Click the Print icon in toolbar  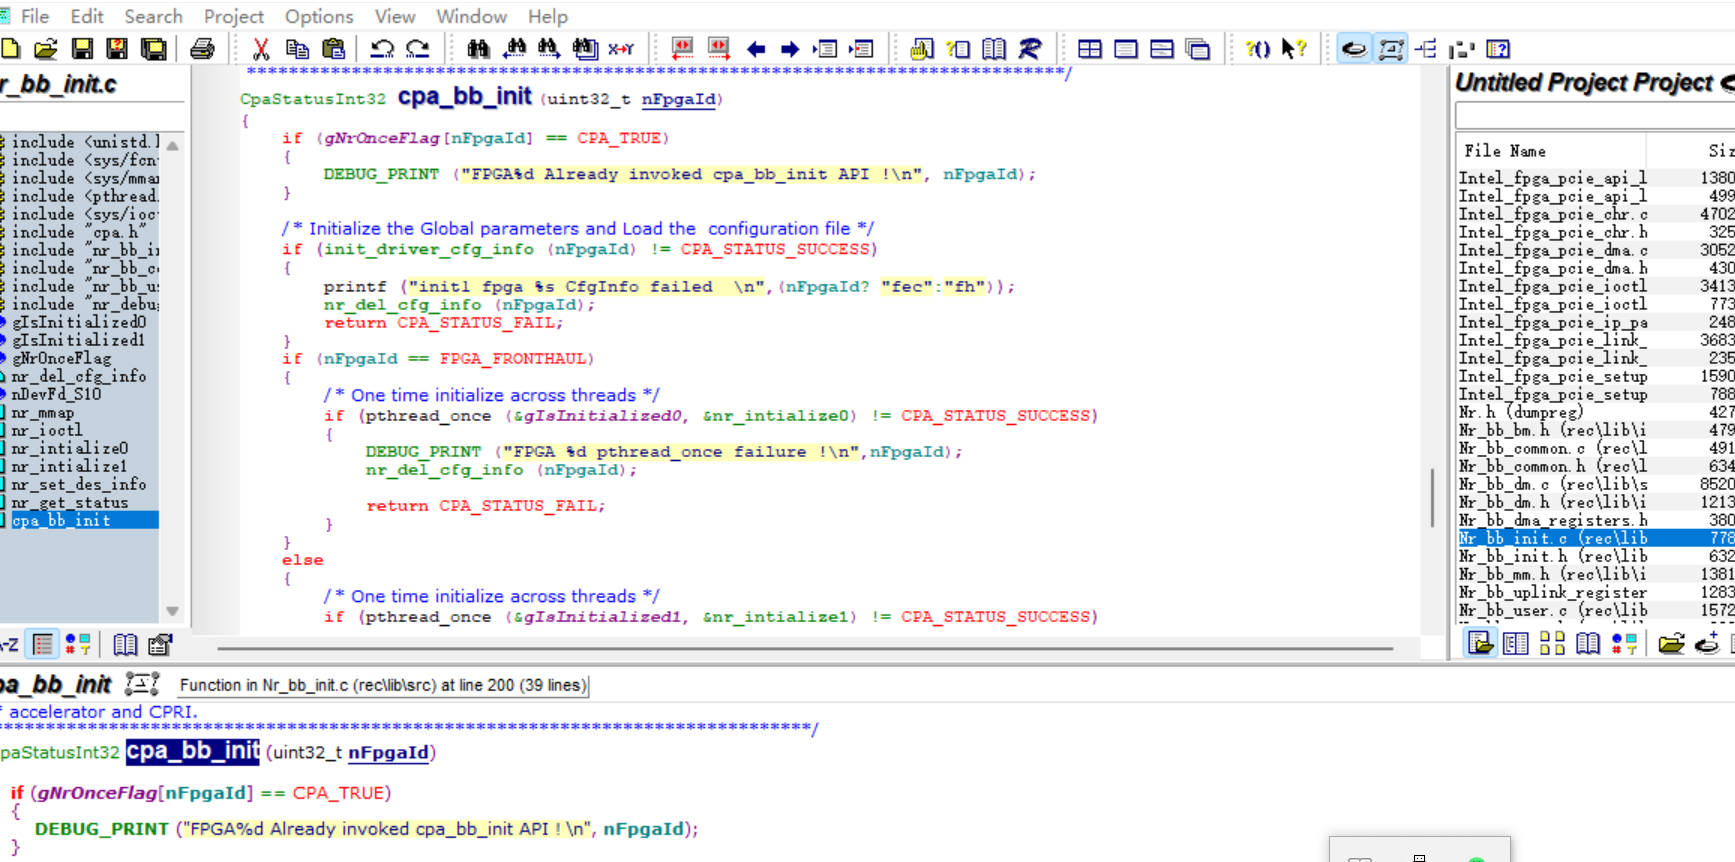pyautogui.click(x=202, y=48)
